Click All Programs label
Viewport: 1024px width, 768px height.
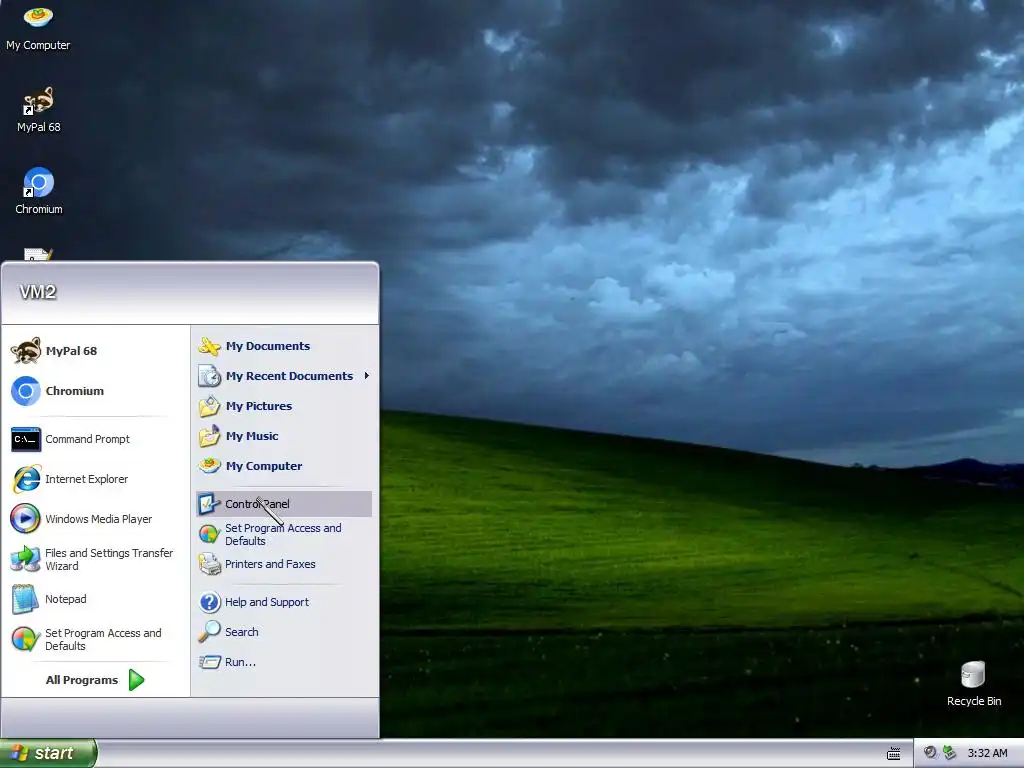click(82, 680)
